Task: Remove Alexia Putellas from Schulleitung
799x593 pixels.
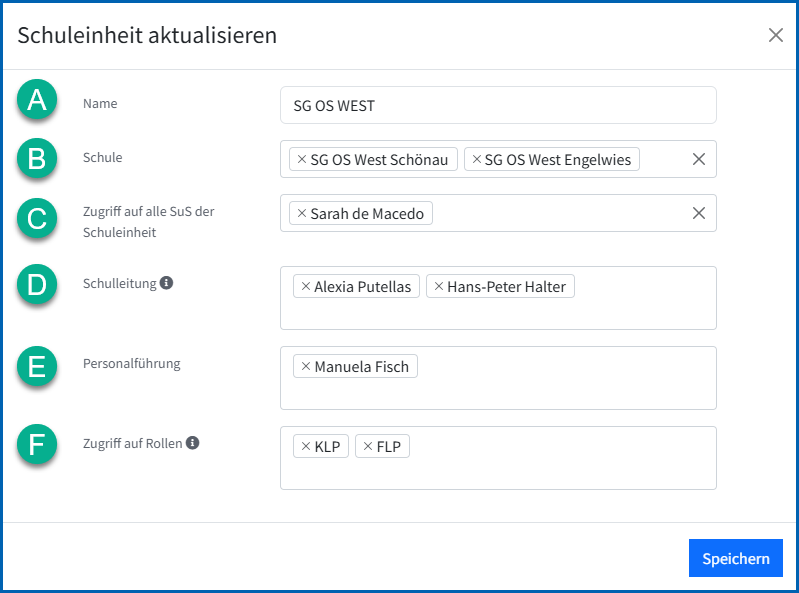Action: tap(306, 286)
